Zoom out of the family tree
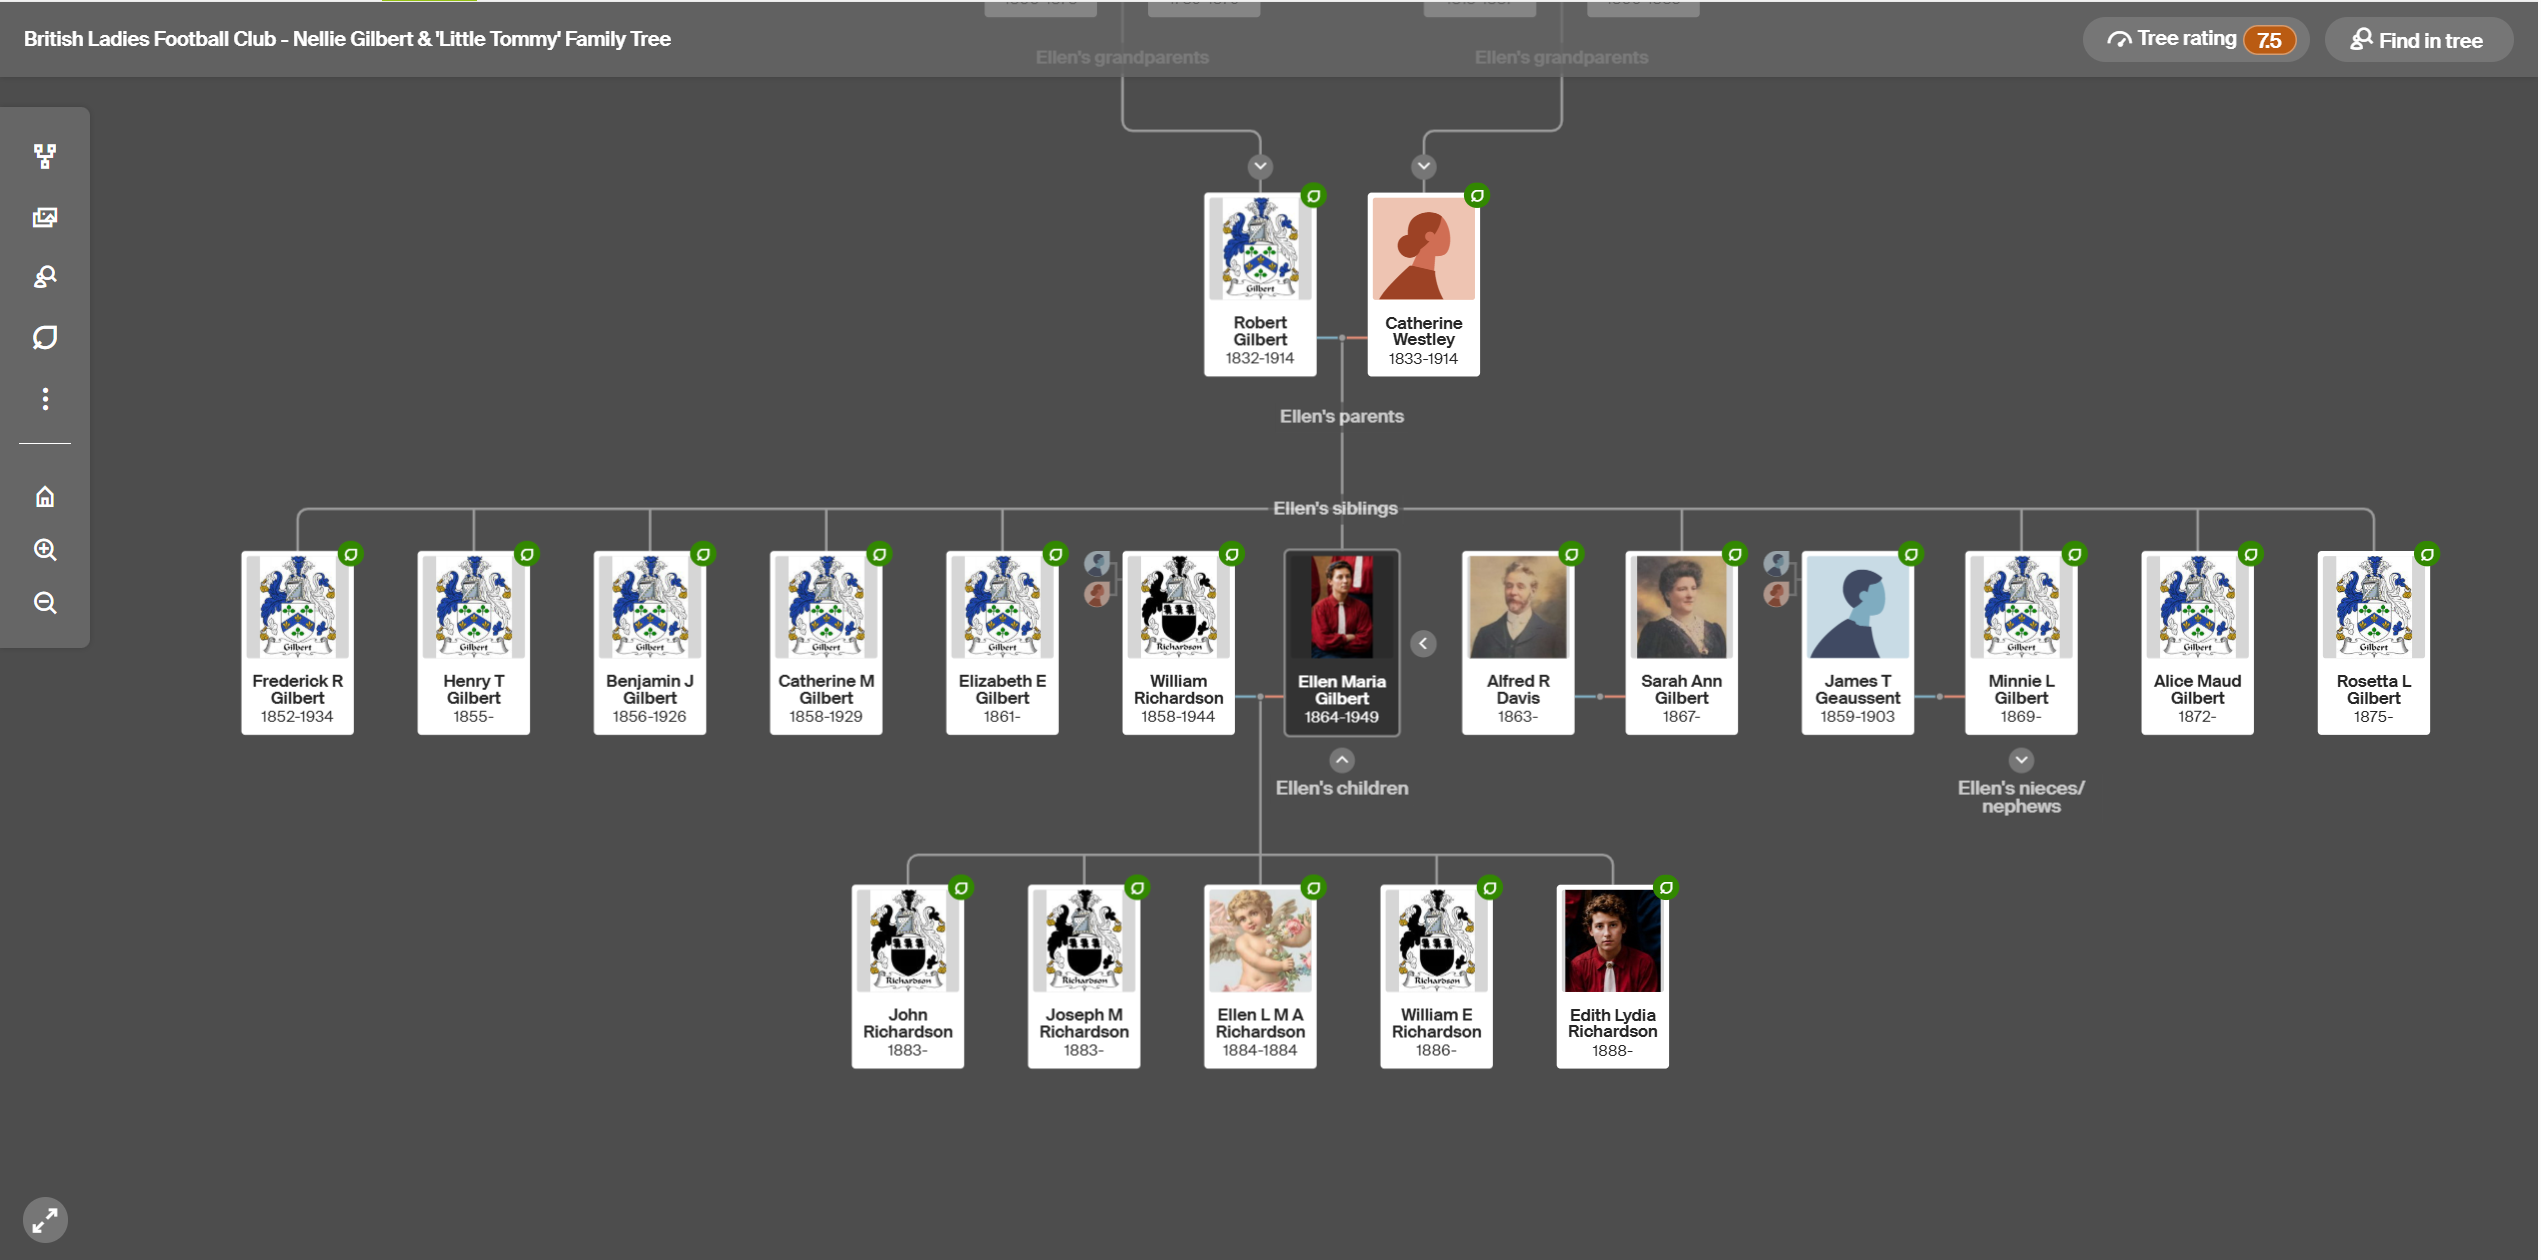This screenshot has height=1260, width=2541. pos(45,603)
